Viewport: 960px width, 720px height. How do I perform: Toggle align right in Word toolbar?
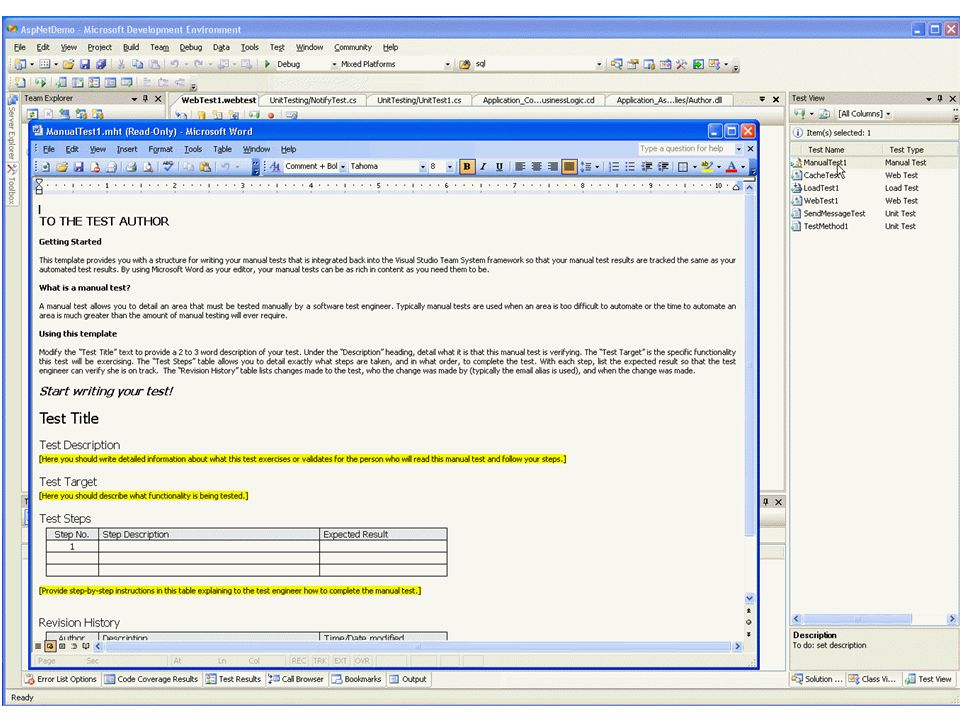pyautogui.click(x=552, y=167)
